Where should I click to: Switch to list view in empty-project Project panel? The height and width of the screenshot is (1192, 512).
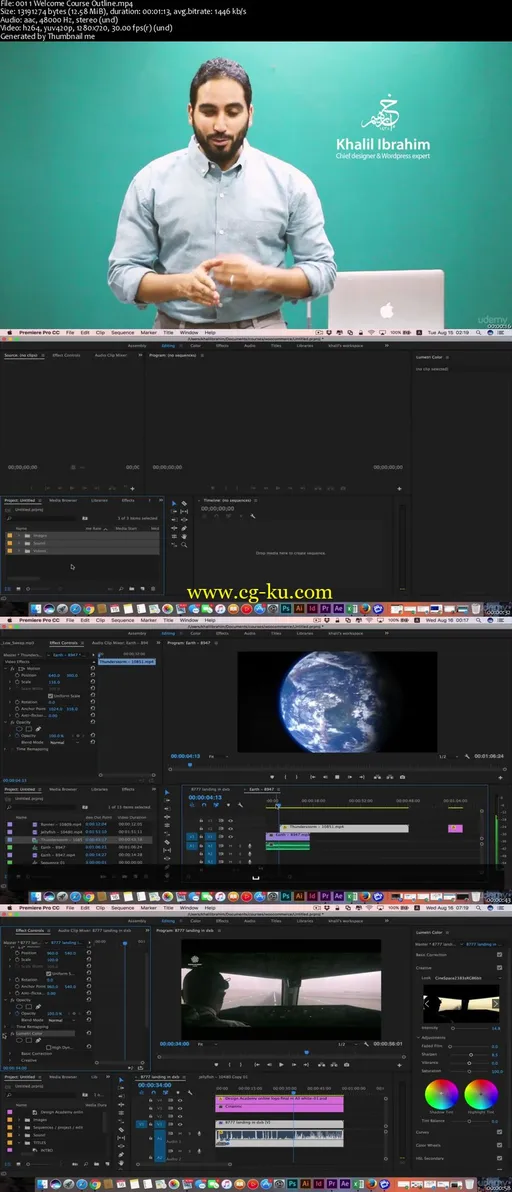tap(8, 588)
